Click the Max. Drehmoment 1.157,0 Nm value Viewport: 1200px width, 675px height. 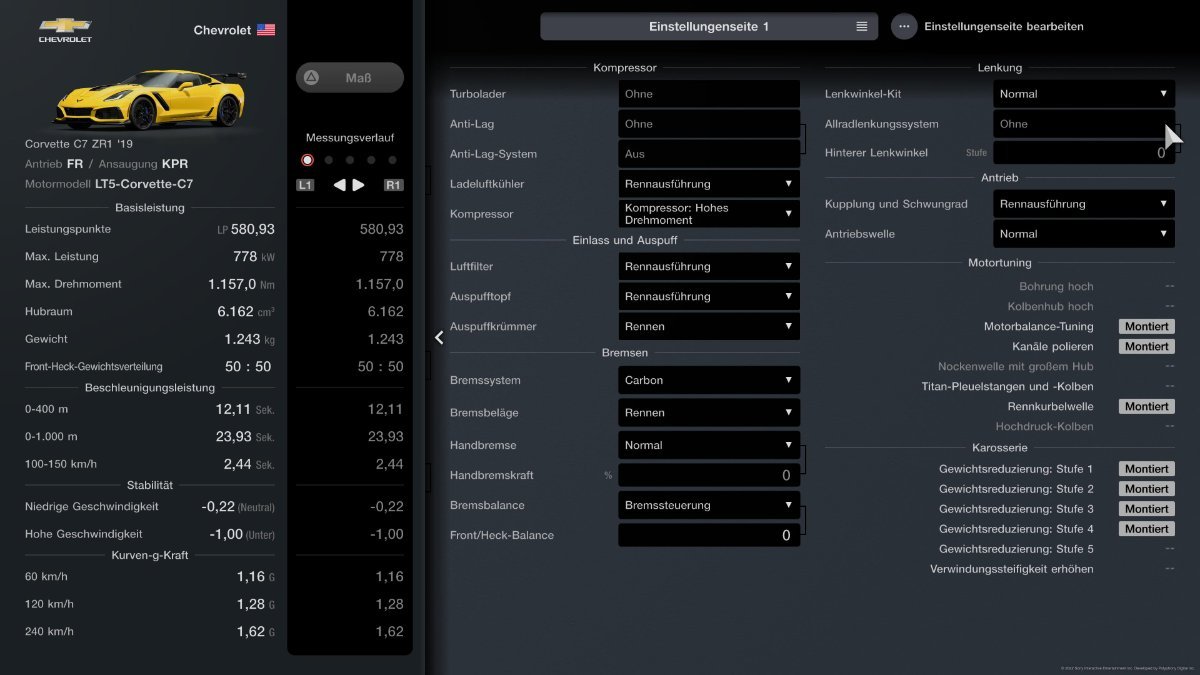241,284
